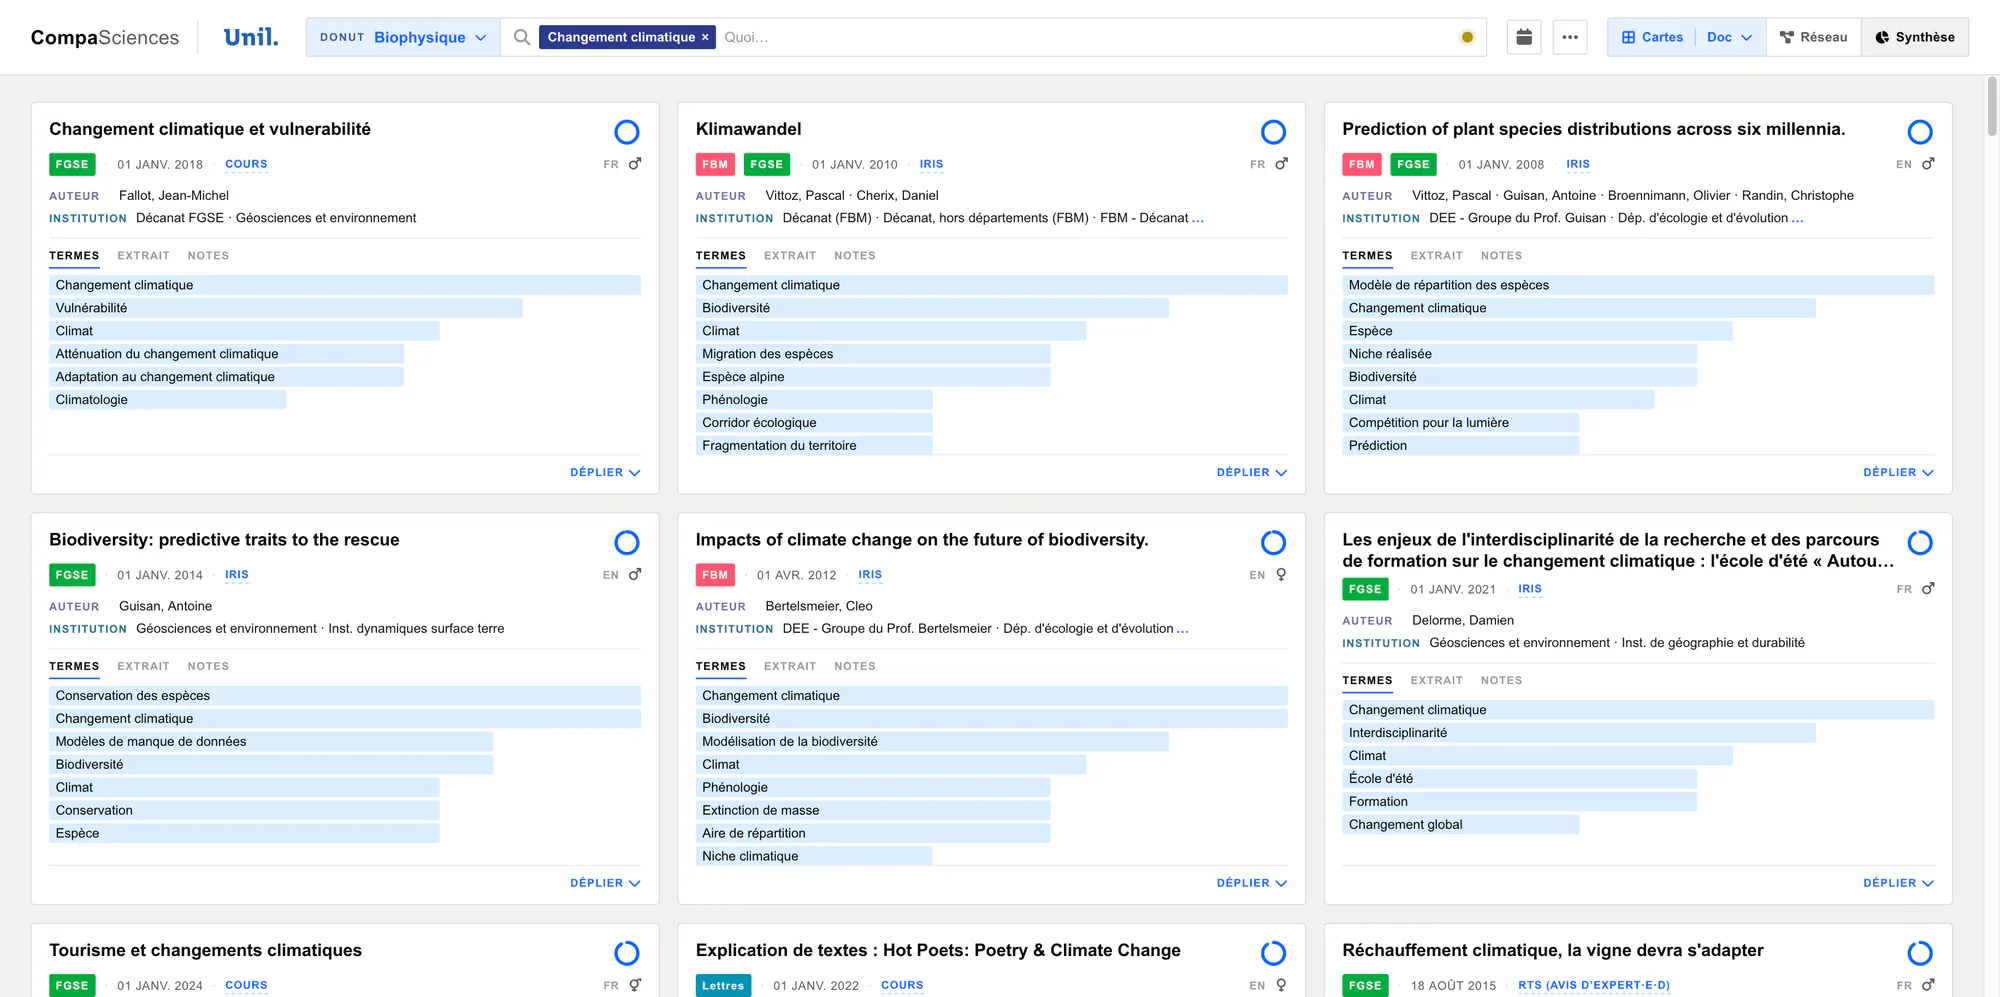Click gender icon on Explication de textes card

tap(1281, 985)
